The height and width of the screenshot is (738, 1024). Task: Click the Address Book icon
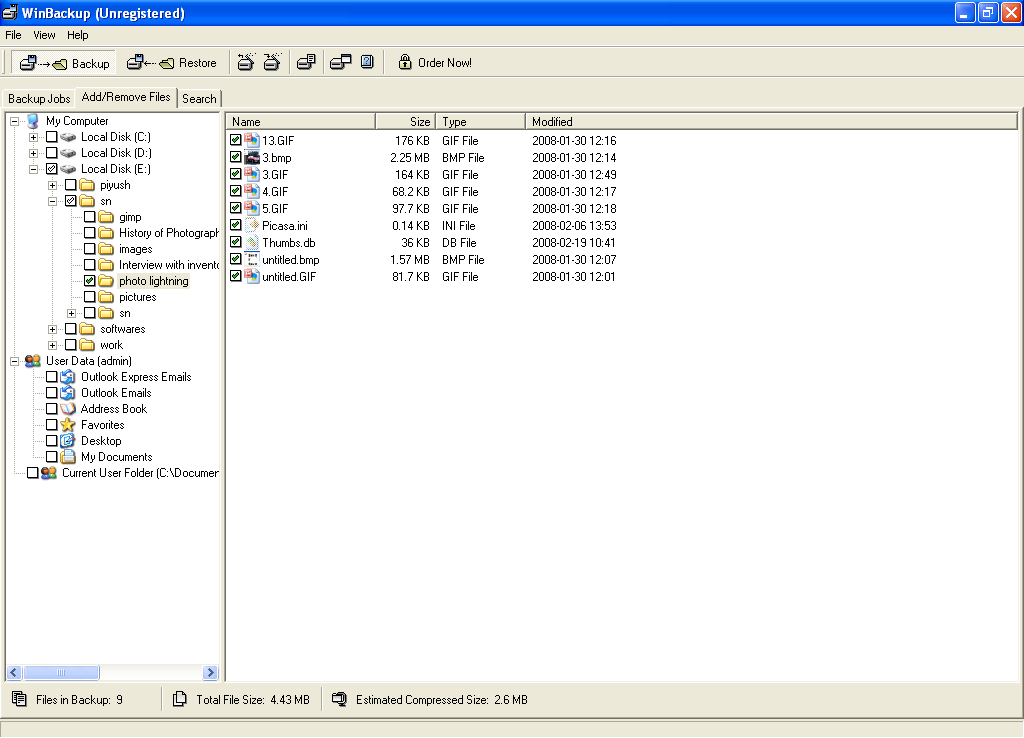tap(68, 409)
